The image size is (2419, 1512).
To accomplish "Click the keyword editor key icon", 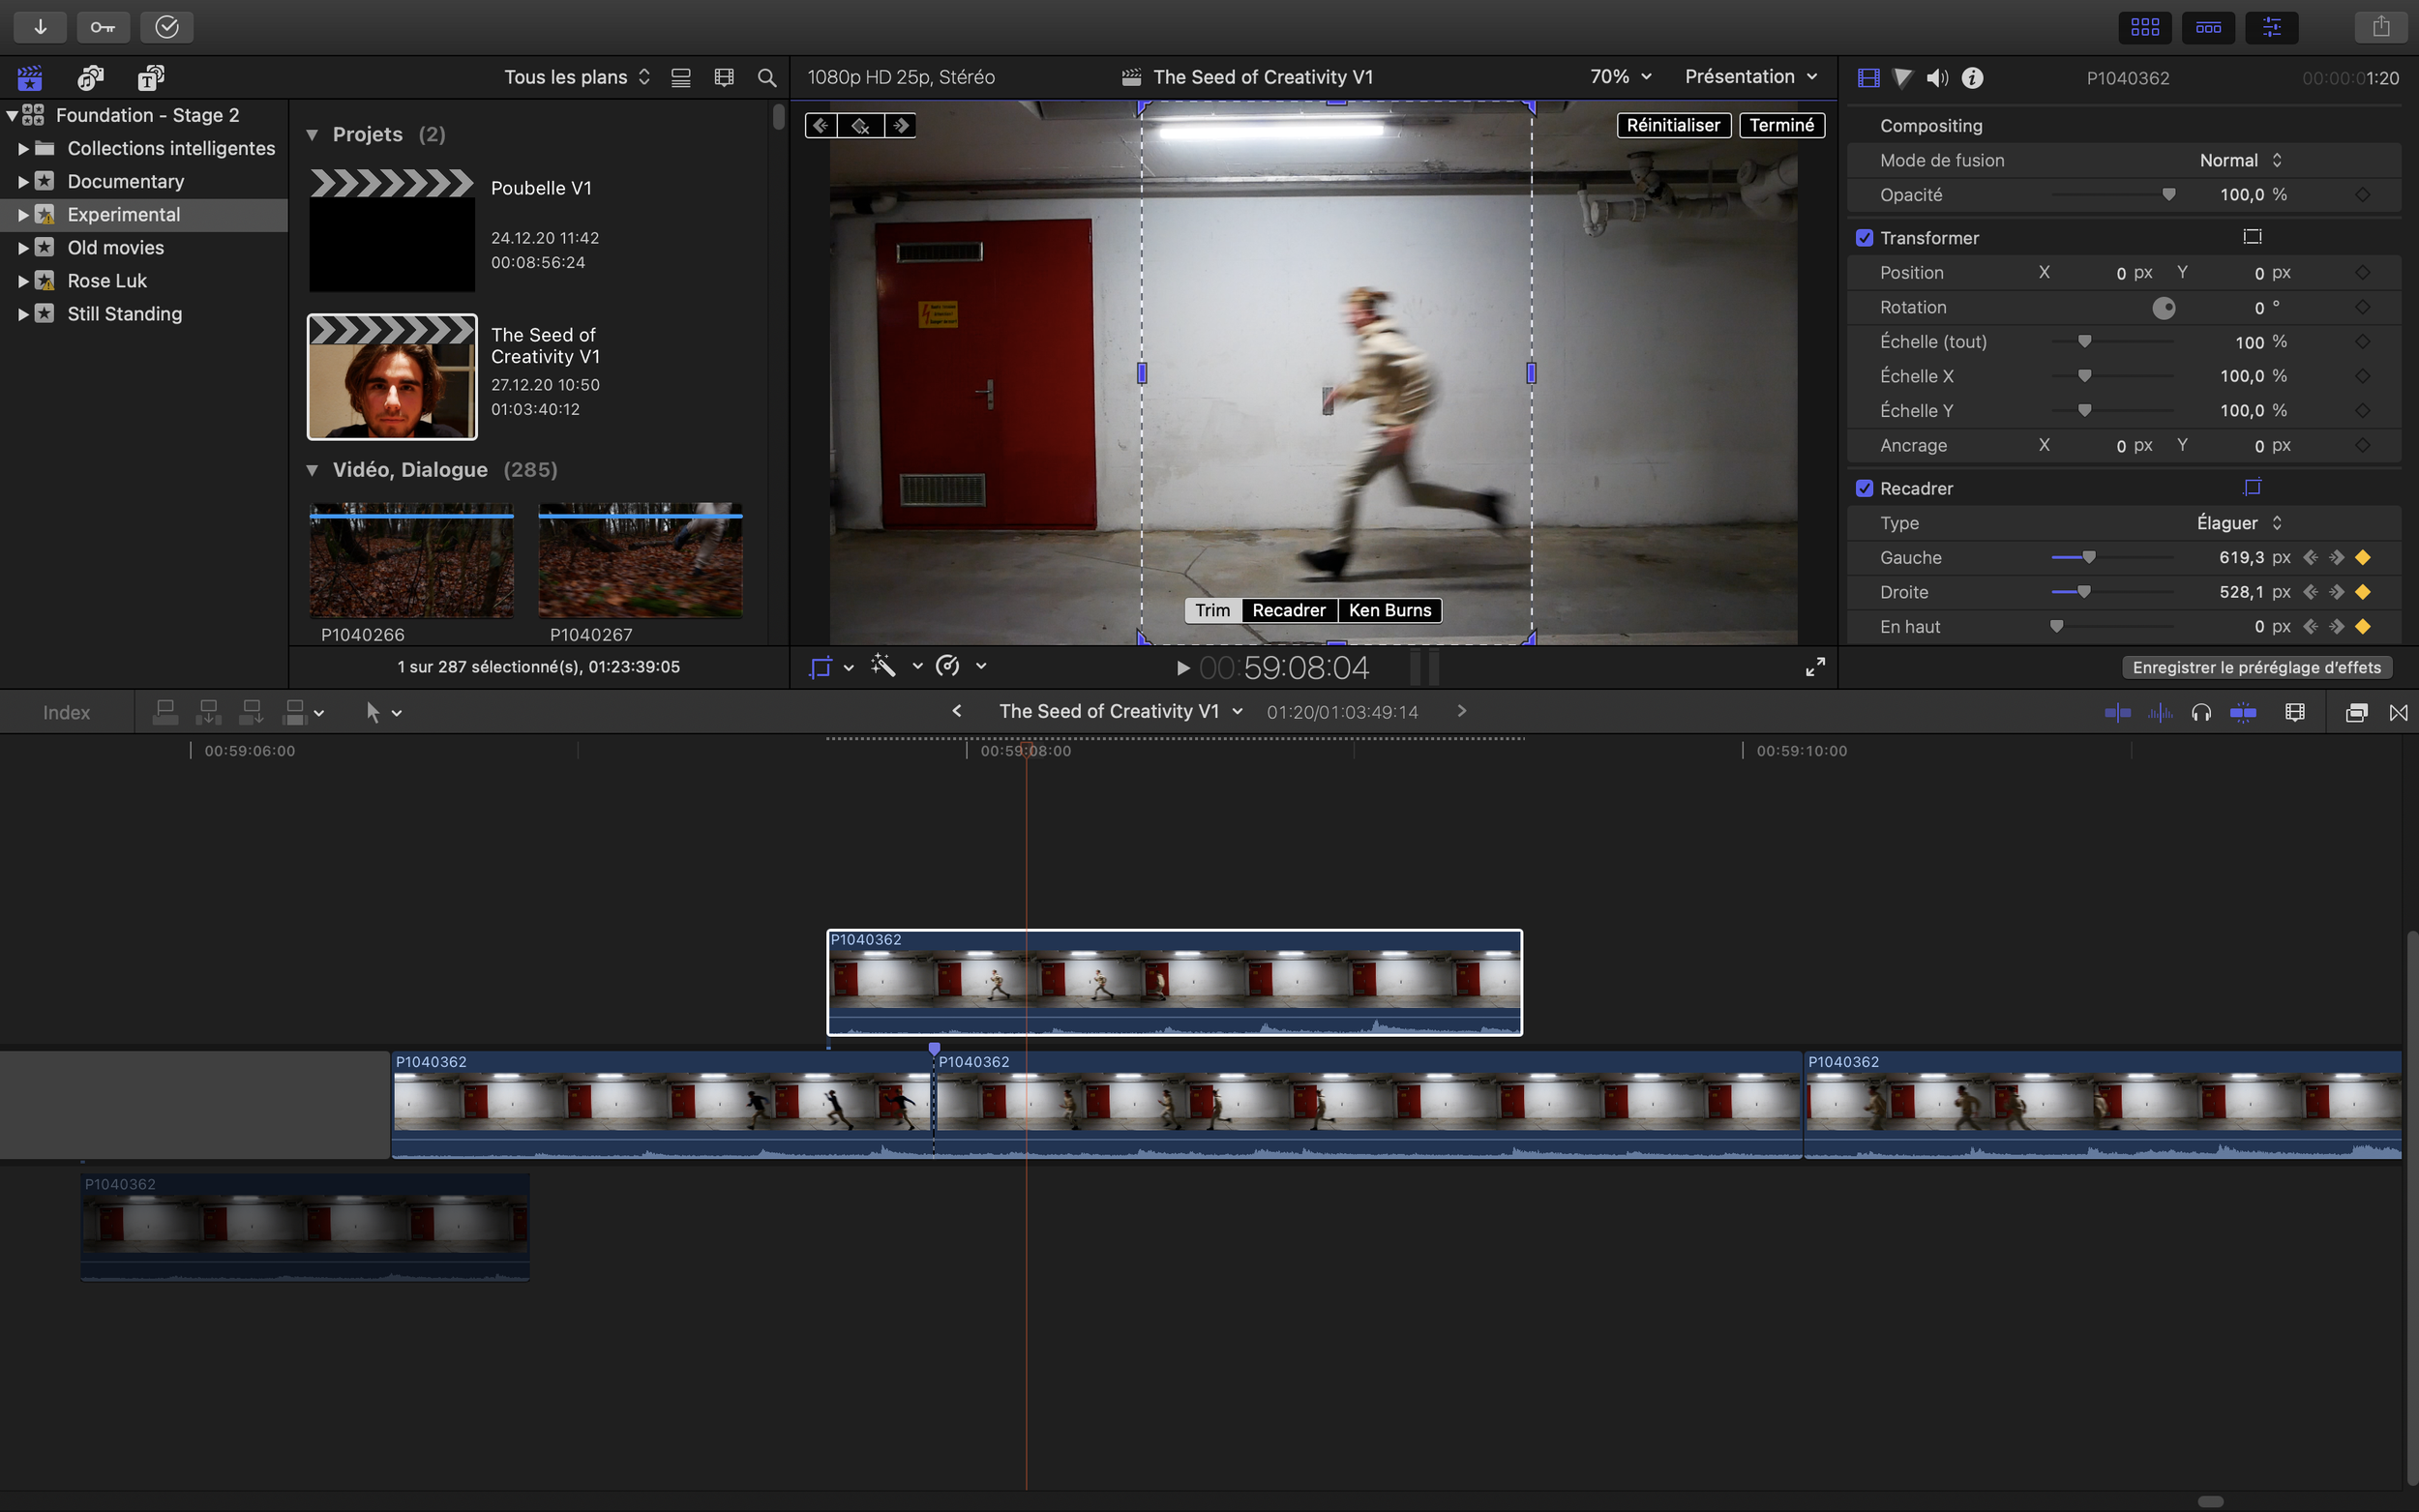I will (103, 27).
